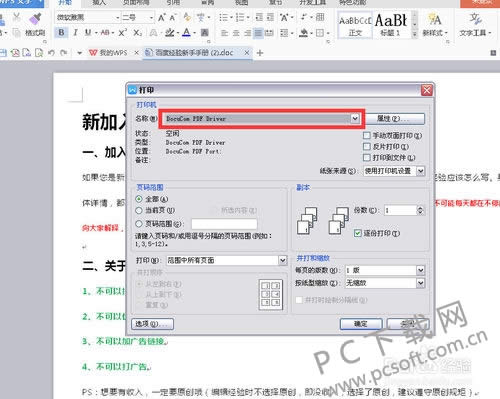Enable 反片打印 mirror print checkbox
The image size is (500, 399).
(x=367, y=147)
